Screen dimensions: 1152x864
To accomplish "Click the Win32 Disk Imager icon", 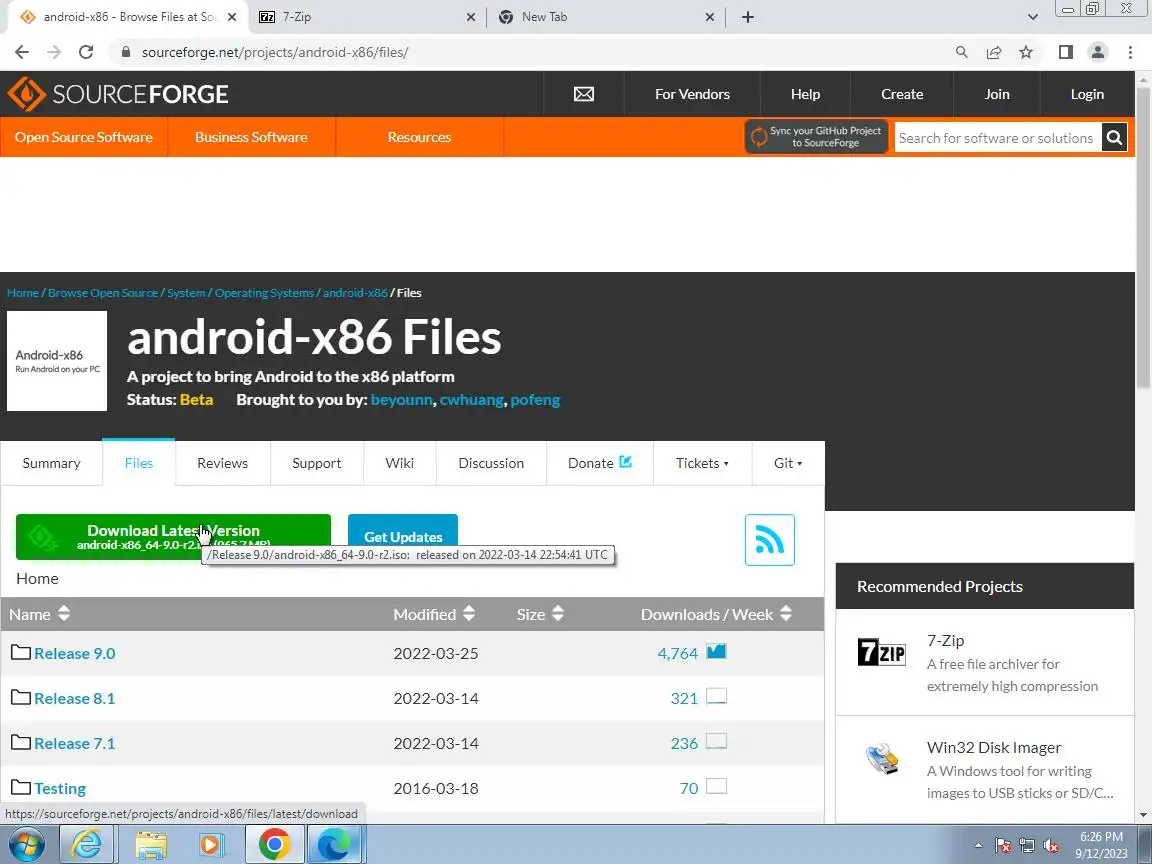I will (882, 759).
